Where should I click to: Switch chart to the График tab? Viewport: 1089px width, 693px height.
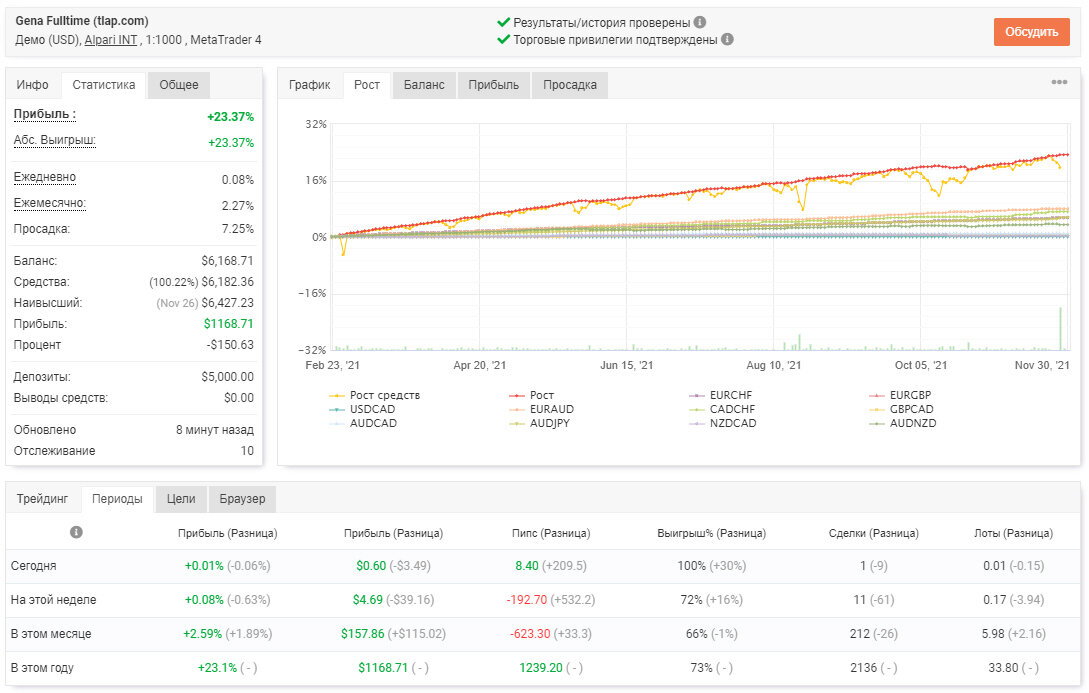click(310, 85)
